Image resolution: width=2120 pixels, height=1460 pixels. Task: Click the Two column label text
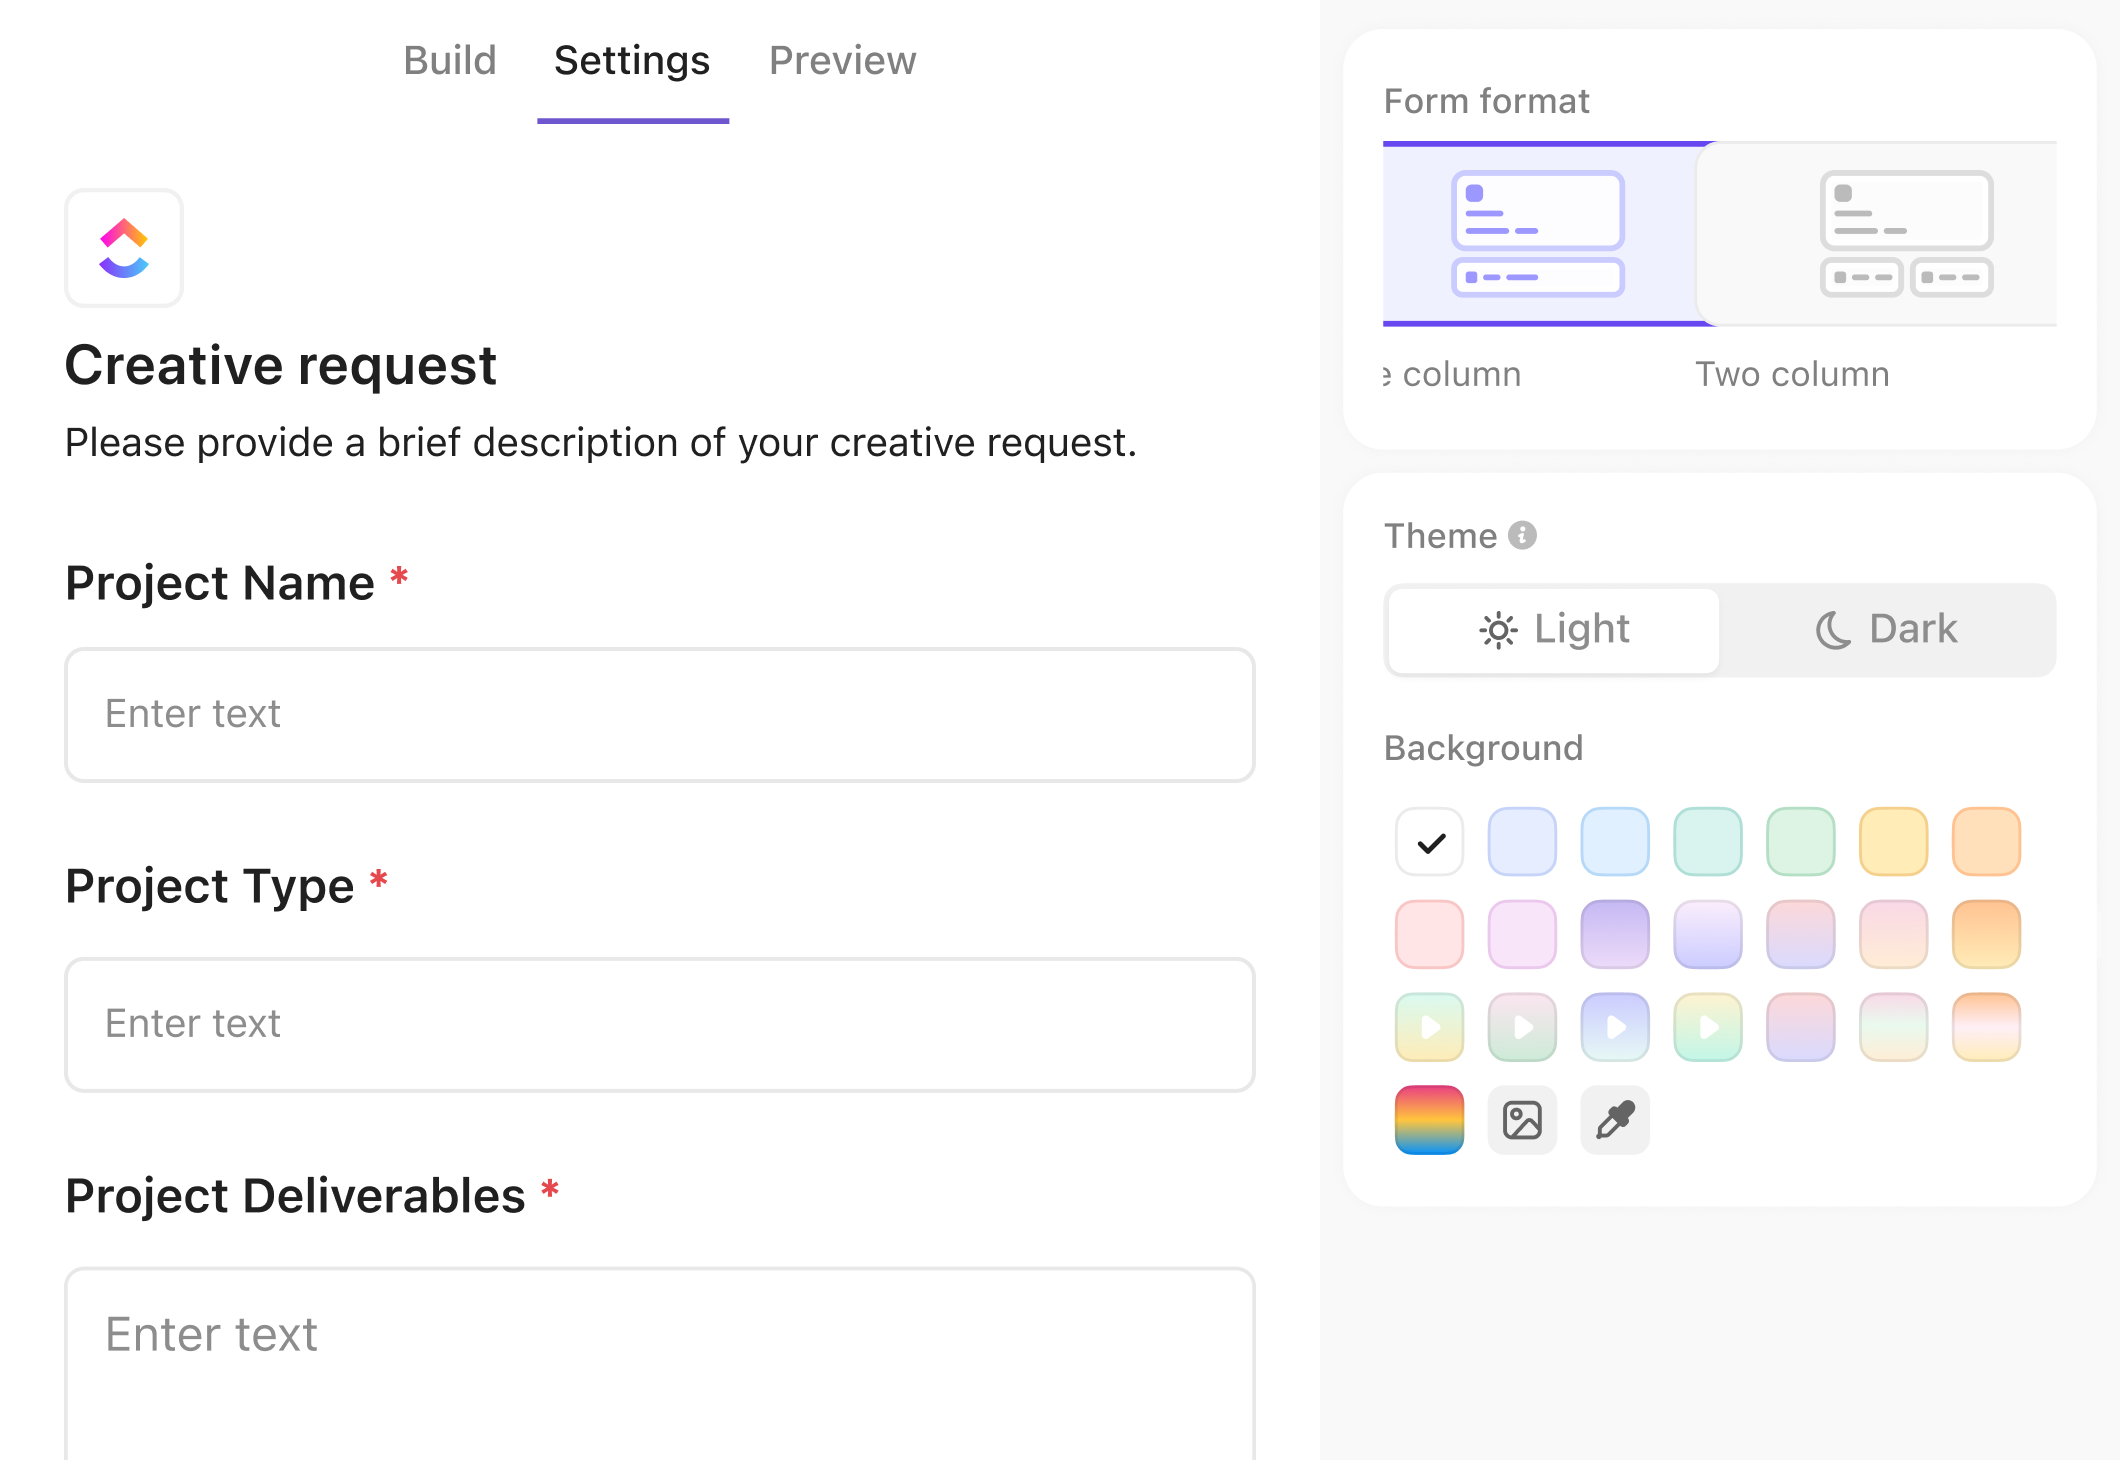pyautogui.click(x=1793, y=374)
